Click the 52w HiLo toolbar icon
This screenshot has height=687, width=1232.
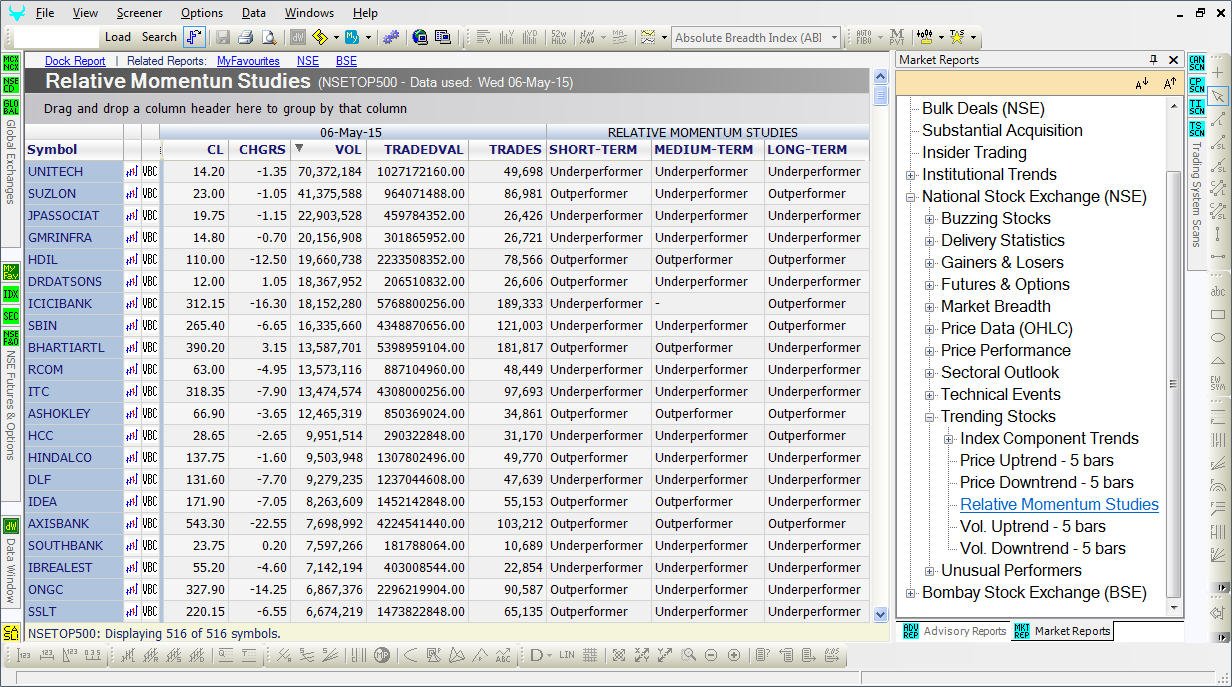[x=559, y=37]
